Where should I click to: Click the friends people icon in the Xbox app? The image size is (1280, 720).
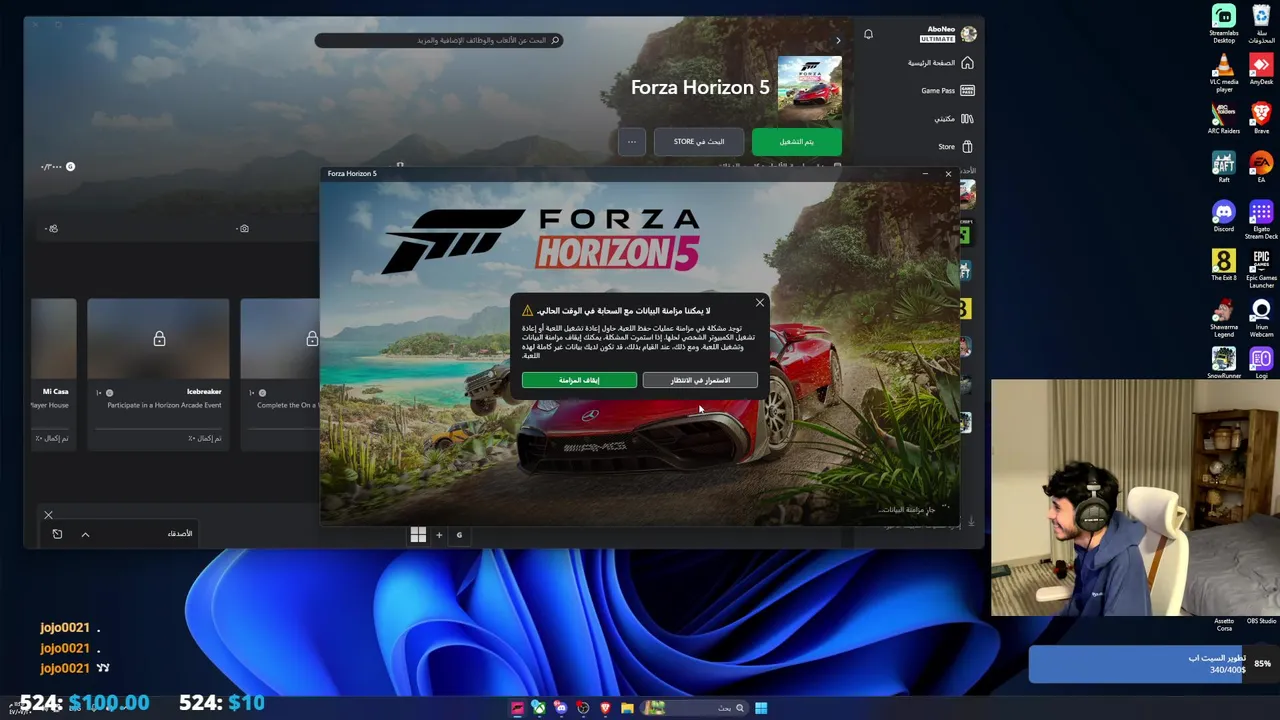click(52, 229)
